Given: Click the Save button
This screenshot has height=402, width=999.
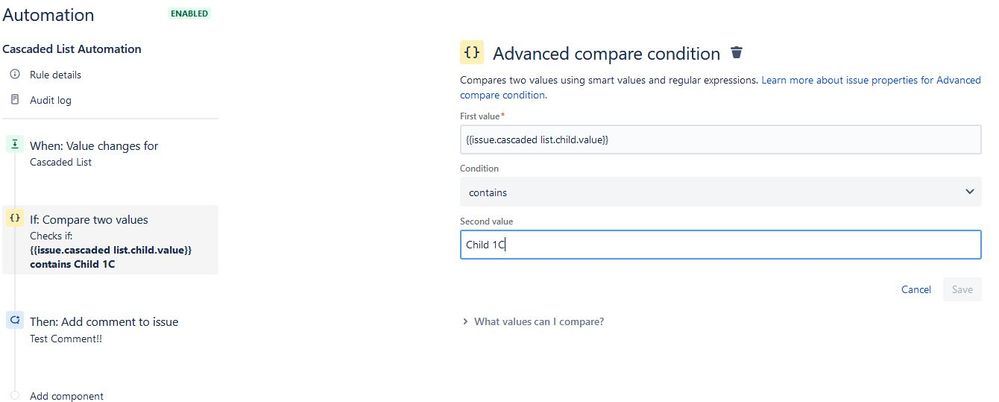Looking at the screenshot, I should [x=962, y=289].
